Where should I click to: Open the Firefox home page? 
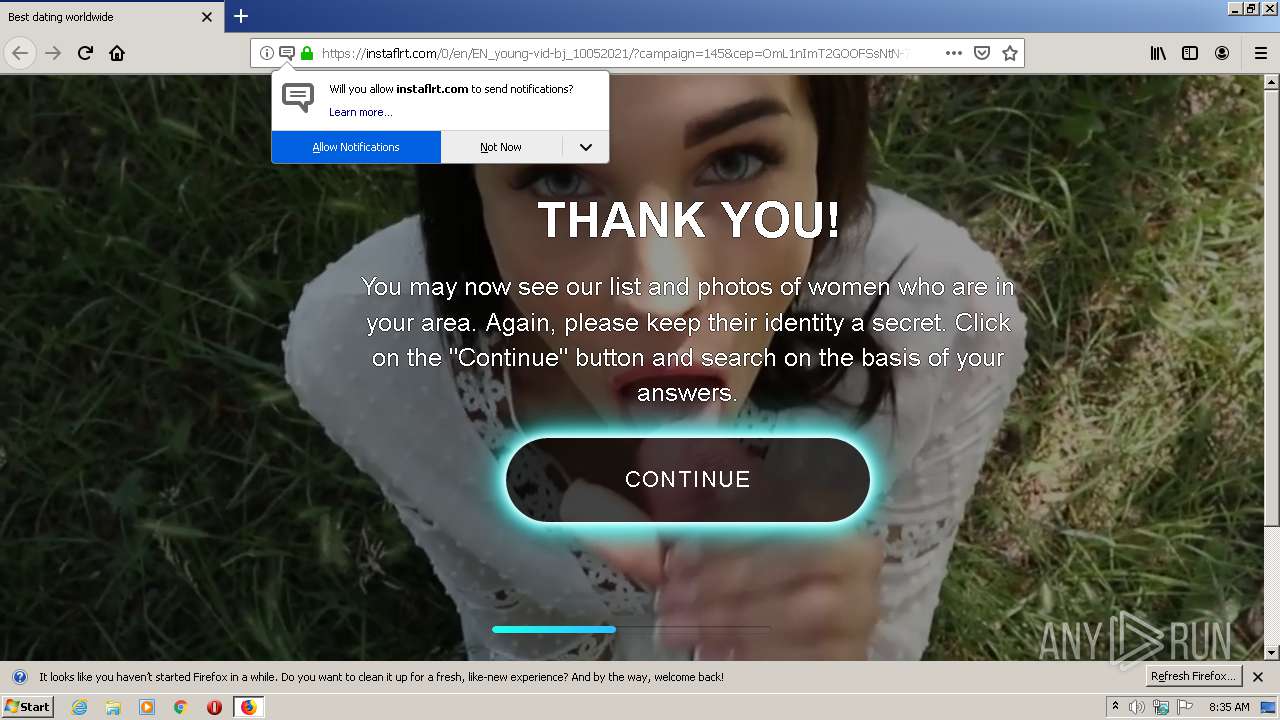117,53
